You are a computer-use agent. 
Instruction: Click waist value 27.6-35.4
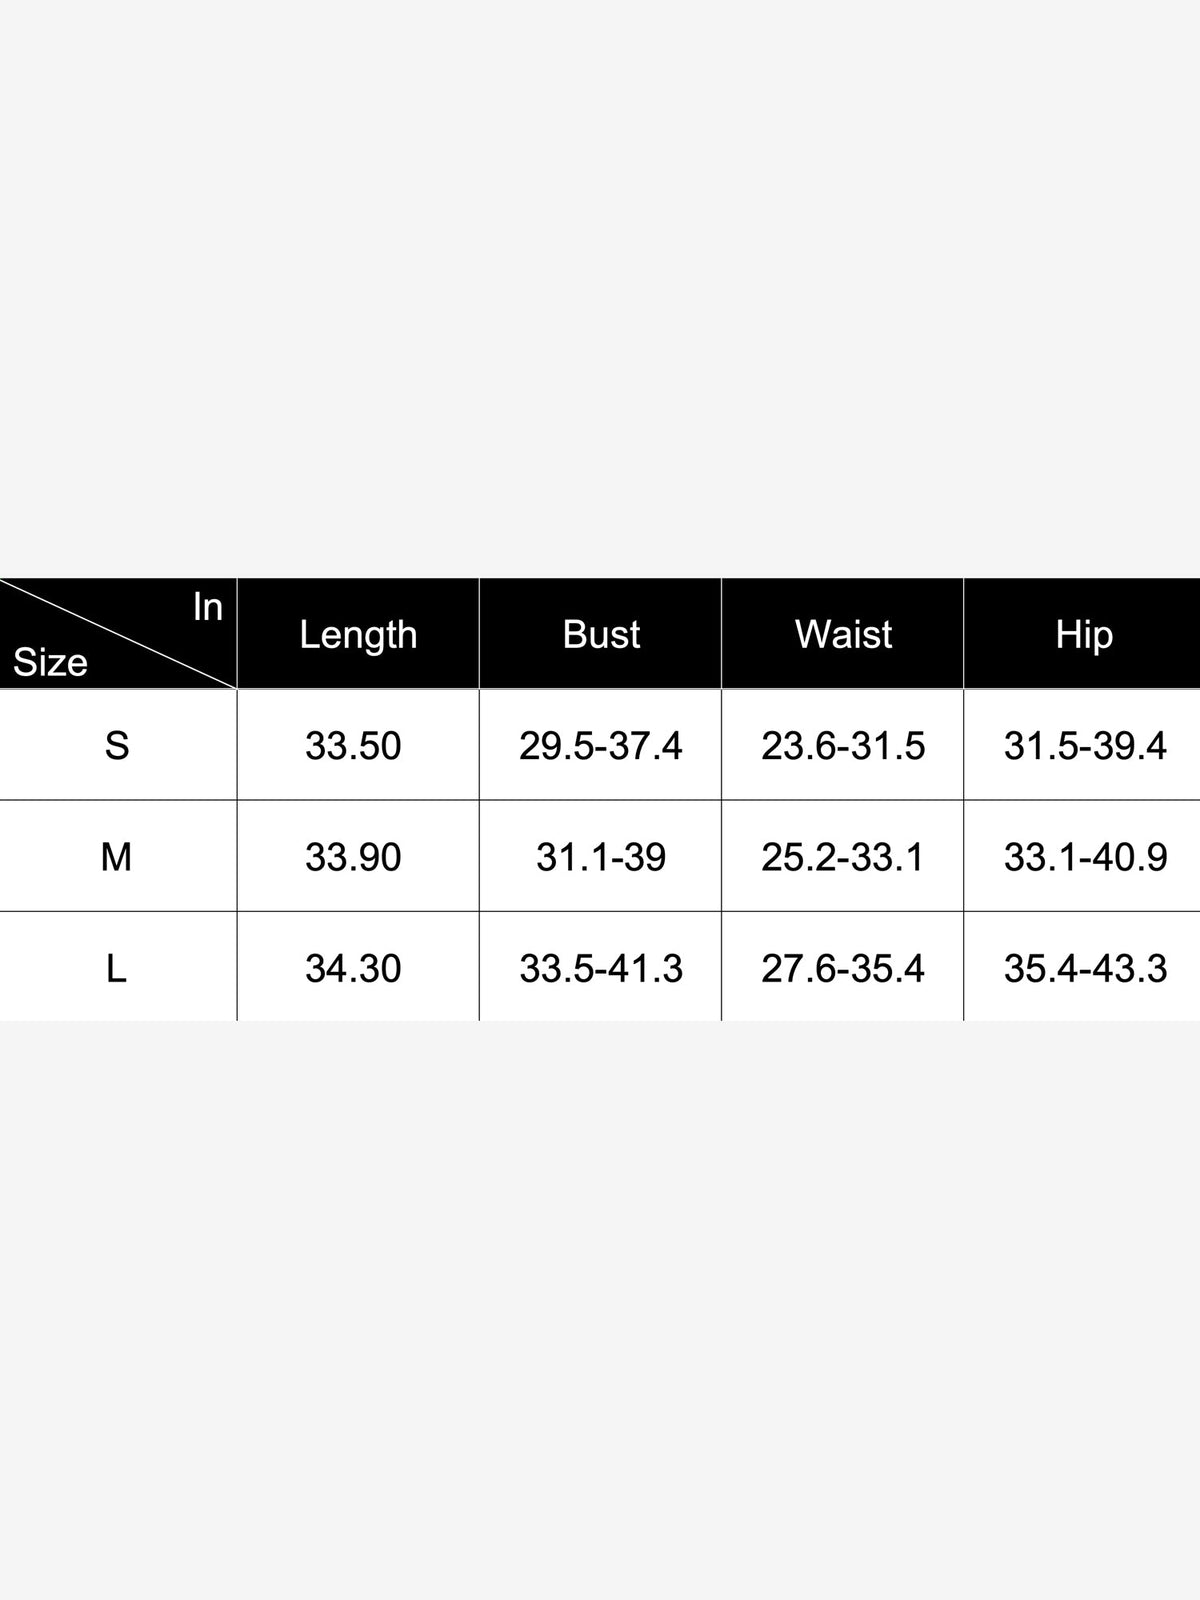pos(843,968)
